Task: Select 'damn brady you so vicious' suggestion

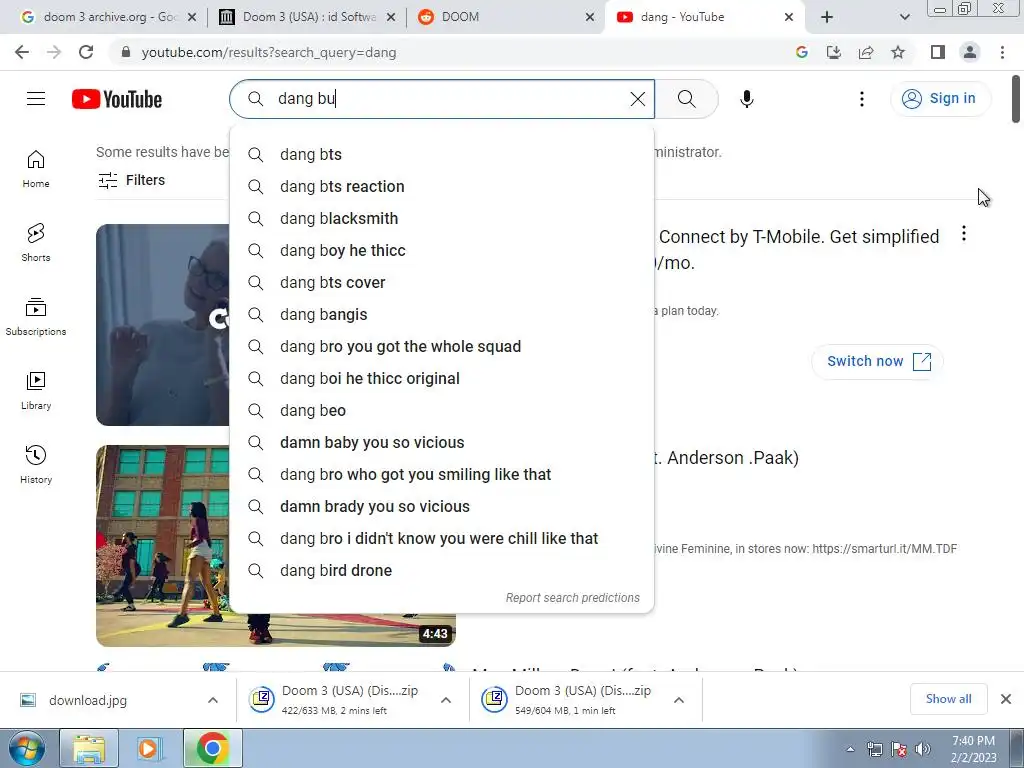Action: (x=442, y=507)
